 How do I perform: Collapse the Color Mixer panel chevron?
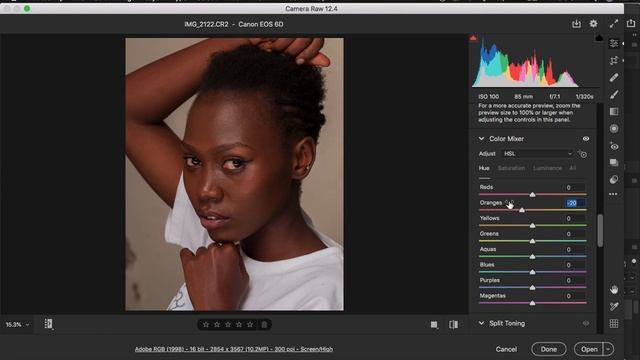[482, 139]
